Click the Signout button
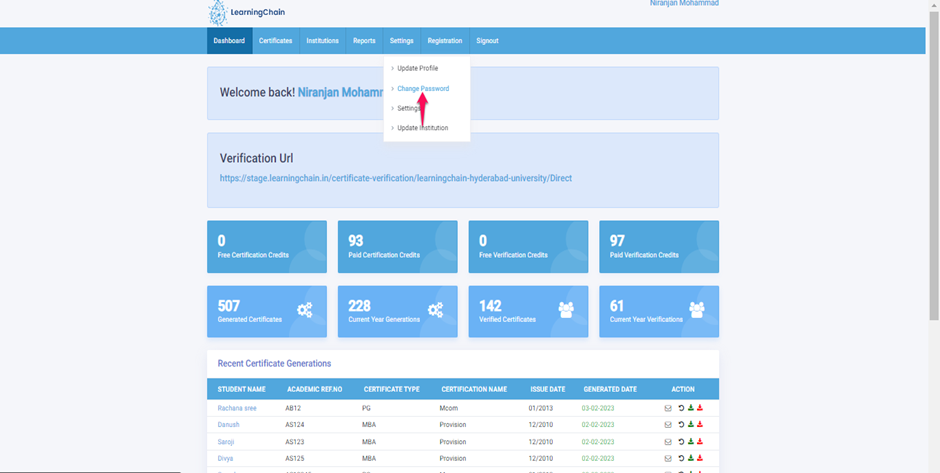This screenshot has height=473, width=940. coord(487,41)
